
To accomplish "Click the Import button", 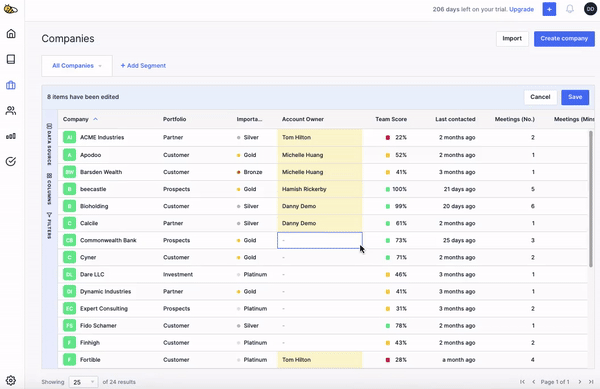I will 512,39.
